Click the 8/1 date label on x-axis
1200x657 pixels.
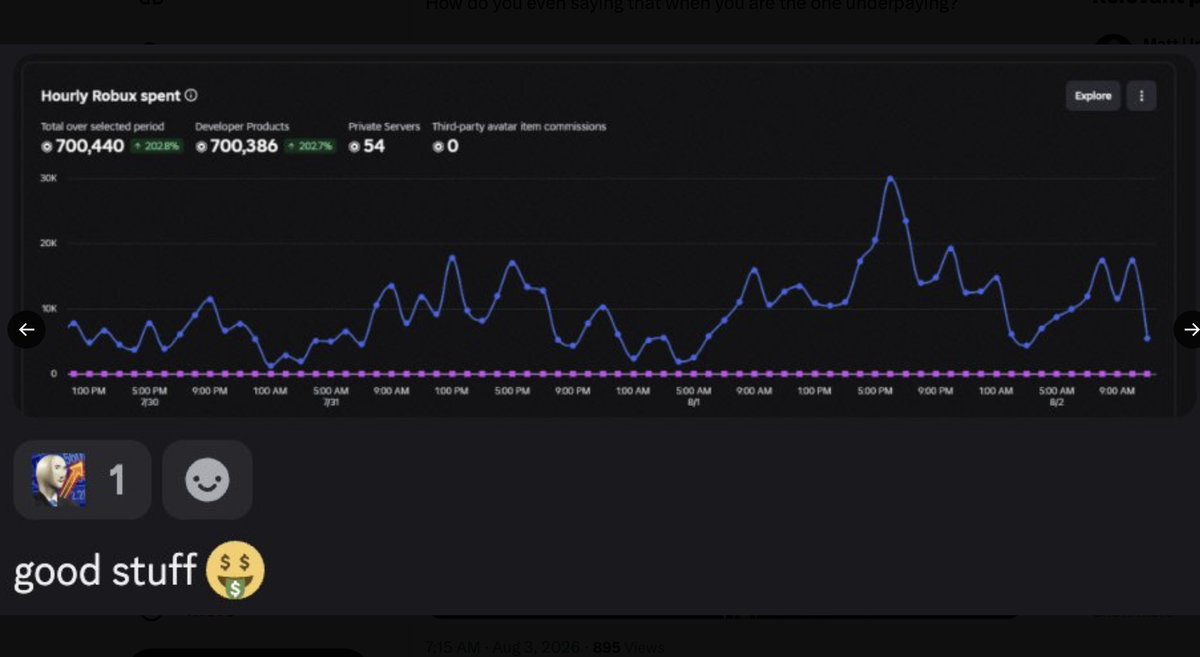(693, 400)
